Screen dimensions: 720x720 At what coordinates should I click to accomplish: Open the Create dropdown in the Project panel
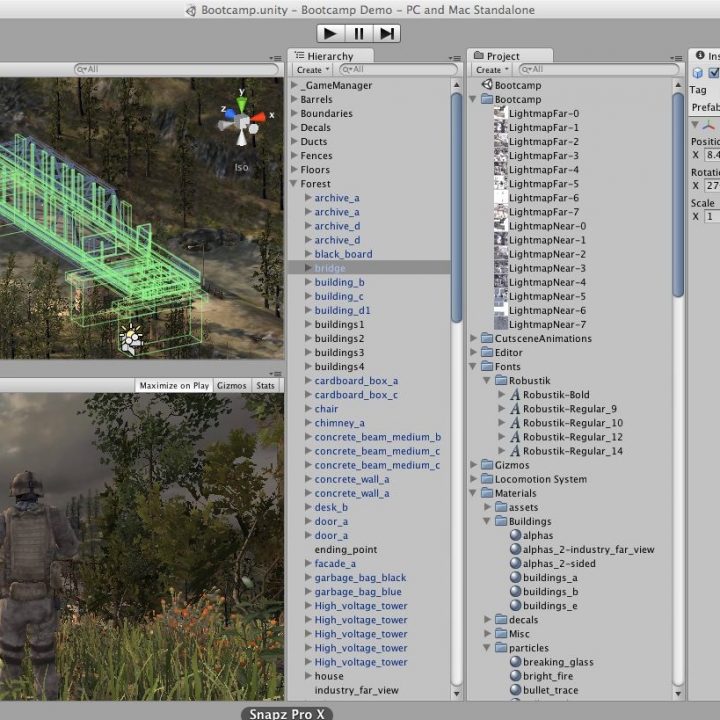click(x=492, y=70)
